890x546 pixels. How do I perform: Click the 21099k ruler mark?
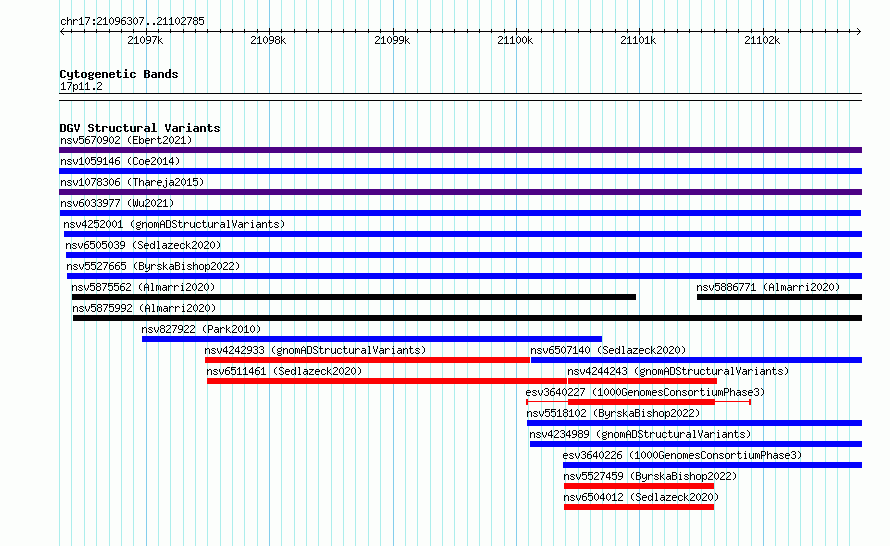[x=392, y=40]
